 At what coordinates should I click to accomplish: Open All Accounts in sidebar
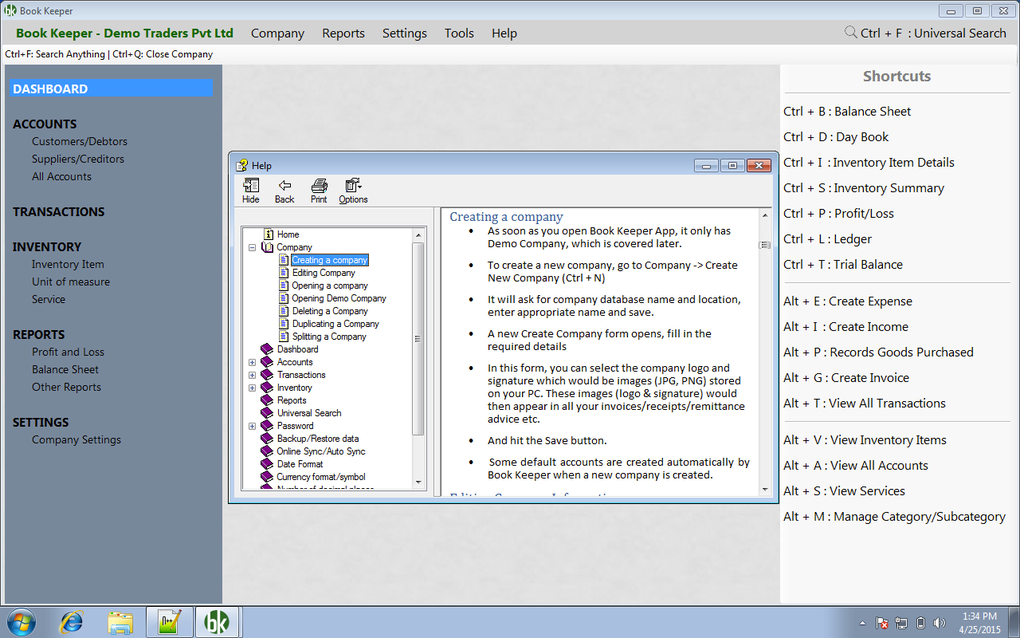coord(62,176)
